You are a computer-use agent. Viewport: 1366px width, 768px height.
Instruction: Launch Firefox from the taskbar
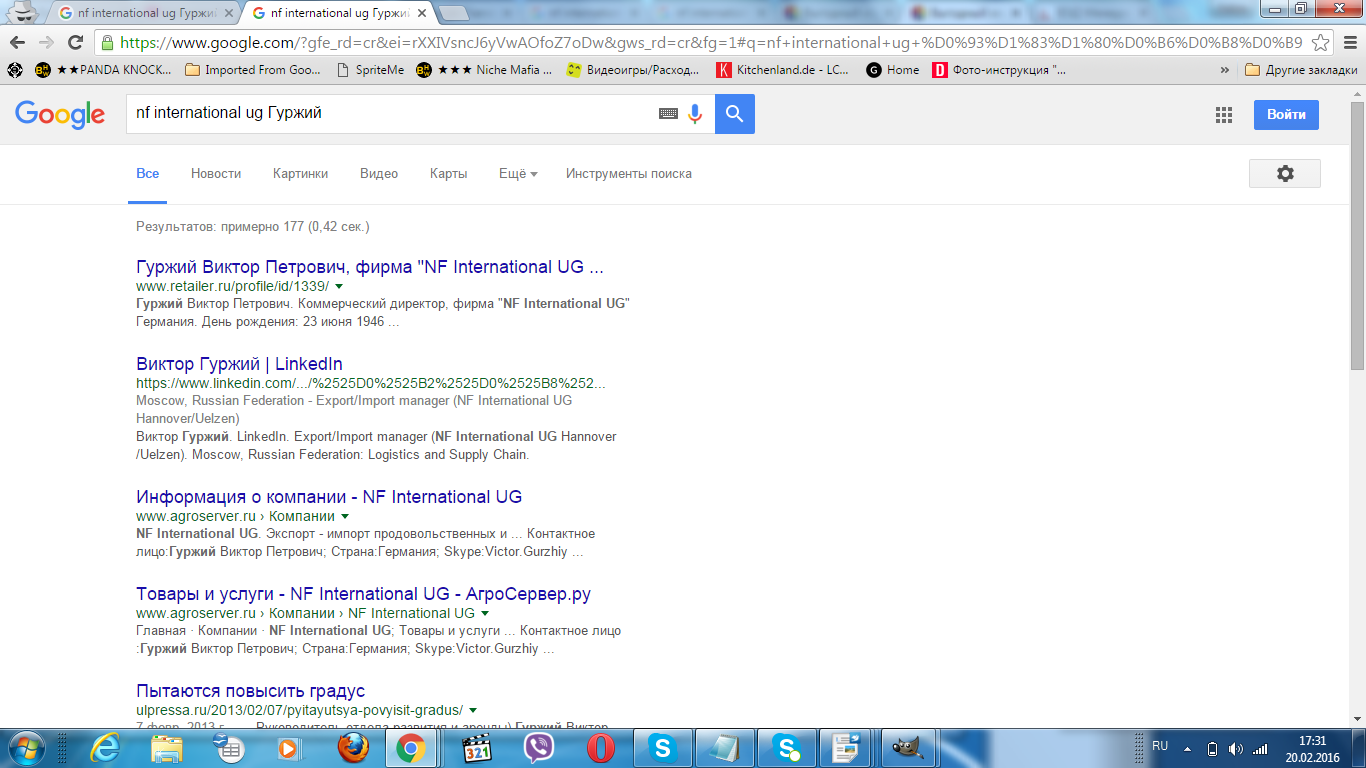[351, 748]
